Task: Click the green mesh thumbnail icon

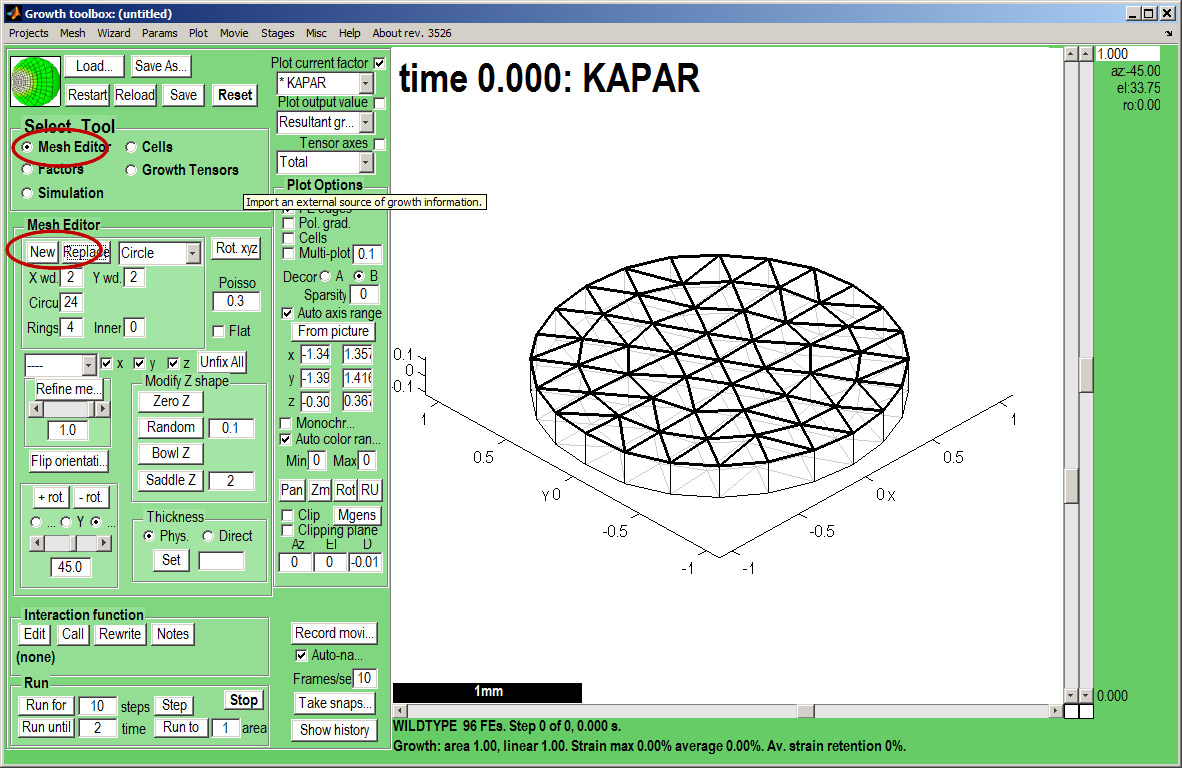Action: tap(36, 81)
